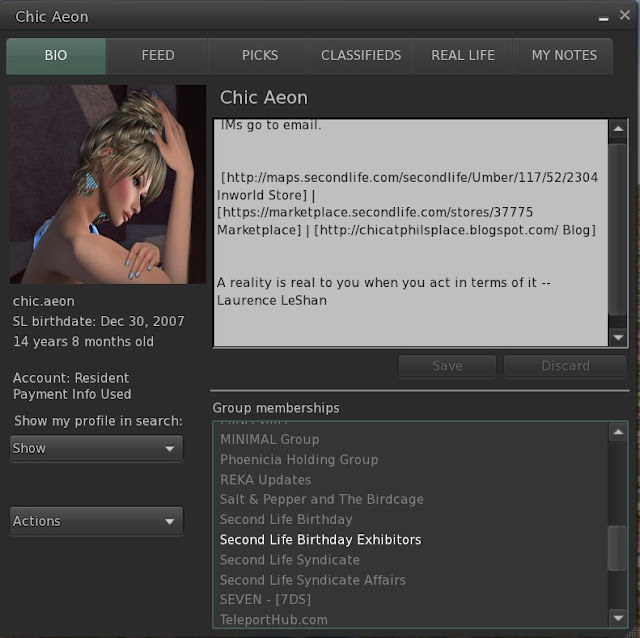This screenshot has height=638, width=640.
Task: Click the 'IMs go to email.' line
Action: pos(271,125)
